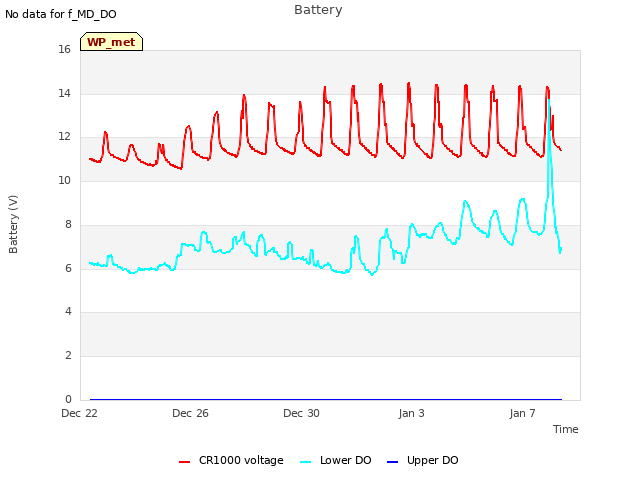This screenshot has height=480, width=640.
Task: Click the flat blue Upper DO line at zero
Action: [x=326, y=399]
